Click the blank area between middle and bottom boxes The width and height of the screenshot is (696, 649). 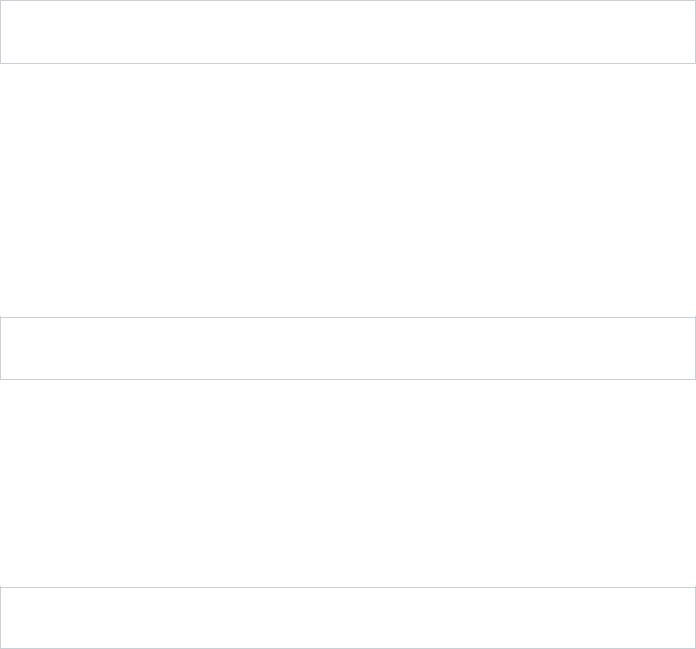pos(348,483)
